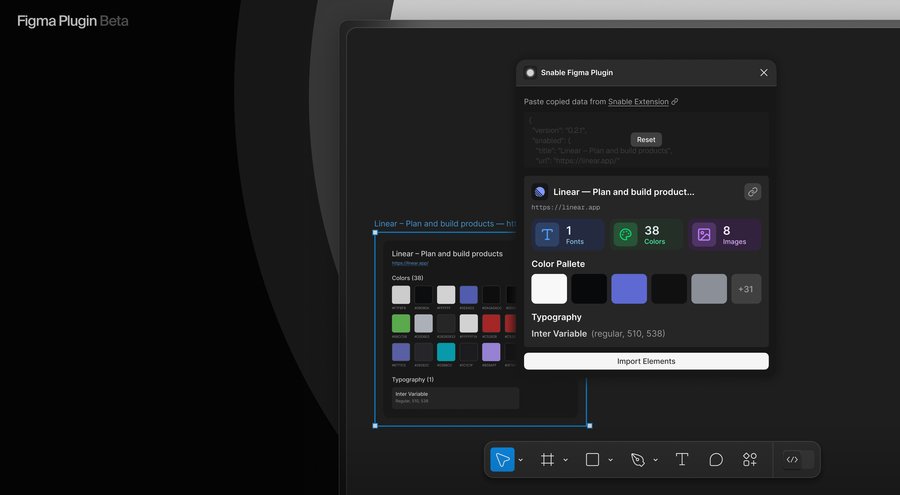
Task: Click the Reset button
Action: tap(646, 140)
